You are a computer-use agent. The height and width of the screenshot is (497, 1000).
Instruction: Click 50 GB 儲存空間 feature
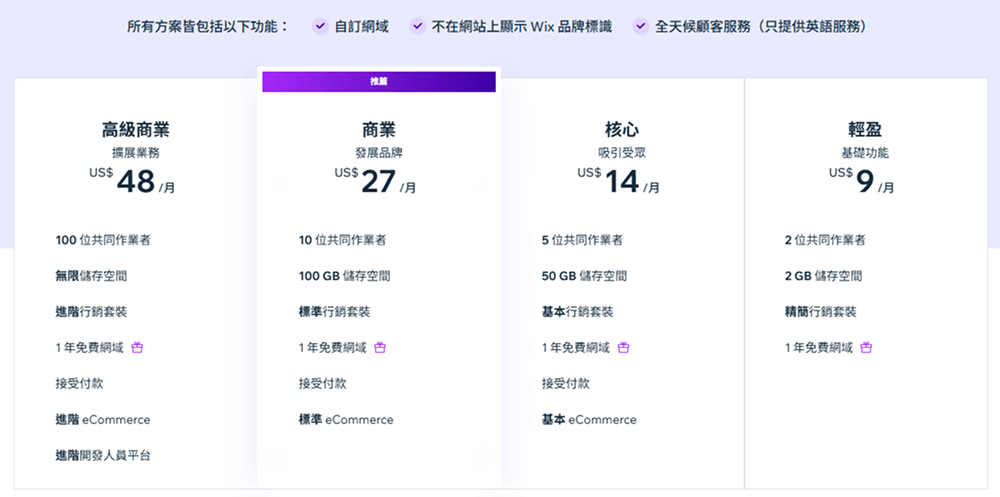pos(584,276)
